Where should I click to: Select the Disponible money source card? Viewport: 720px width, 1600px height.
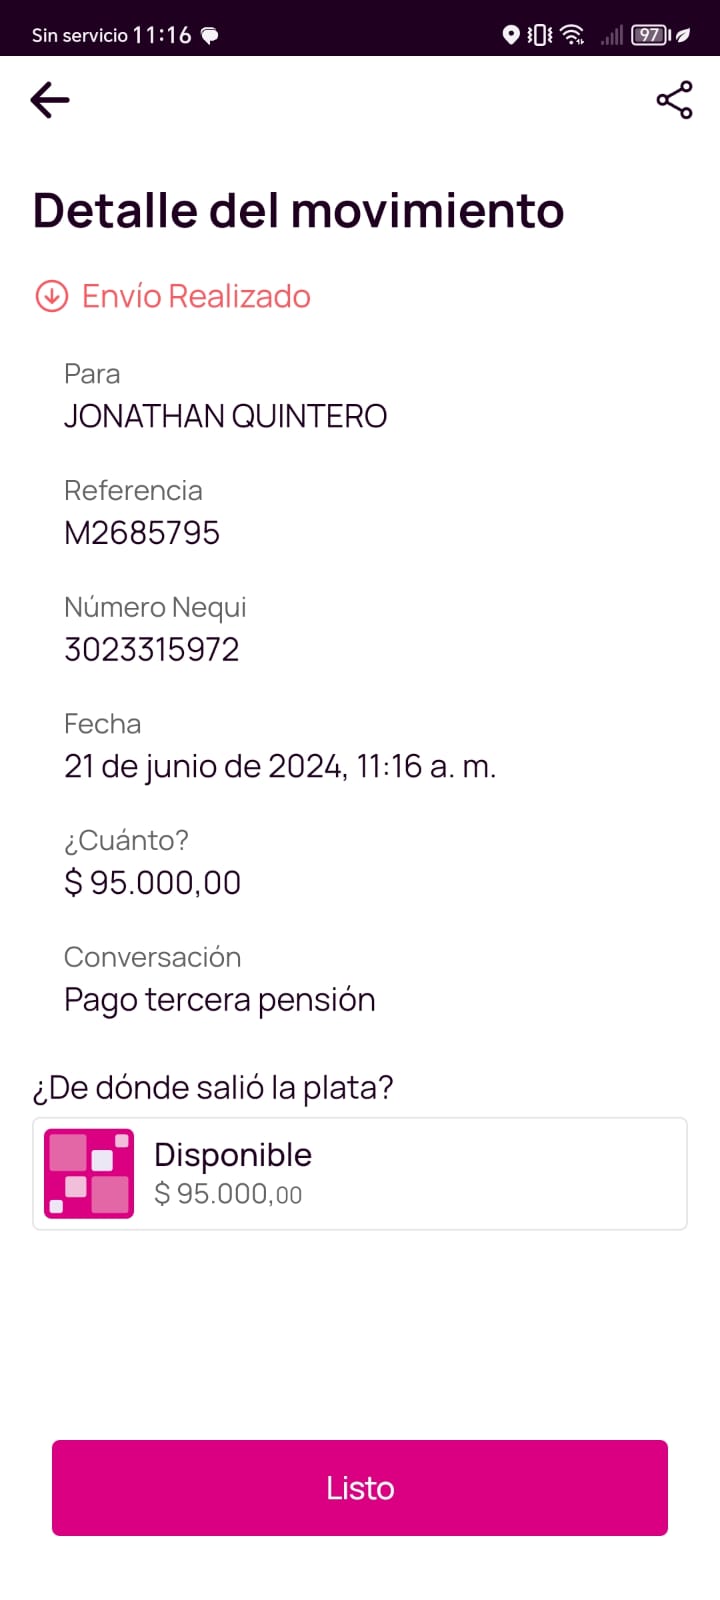point(360,1174)
